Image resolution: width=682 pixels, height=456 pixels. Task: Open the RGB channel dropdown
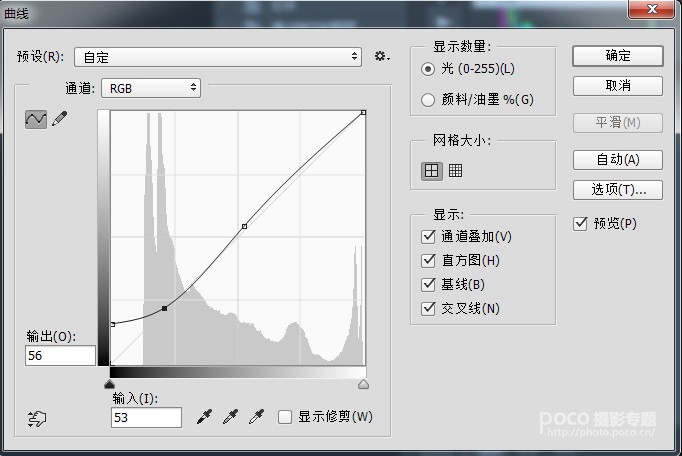click(x=151, y=88)
